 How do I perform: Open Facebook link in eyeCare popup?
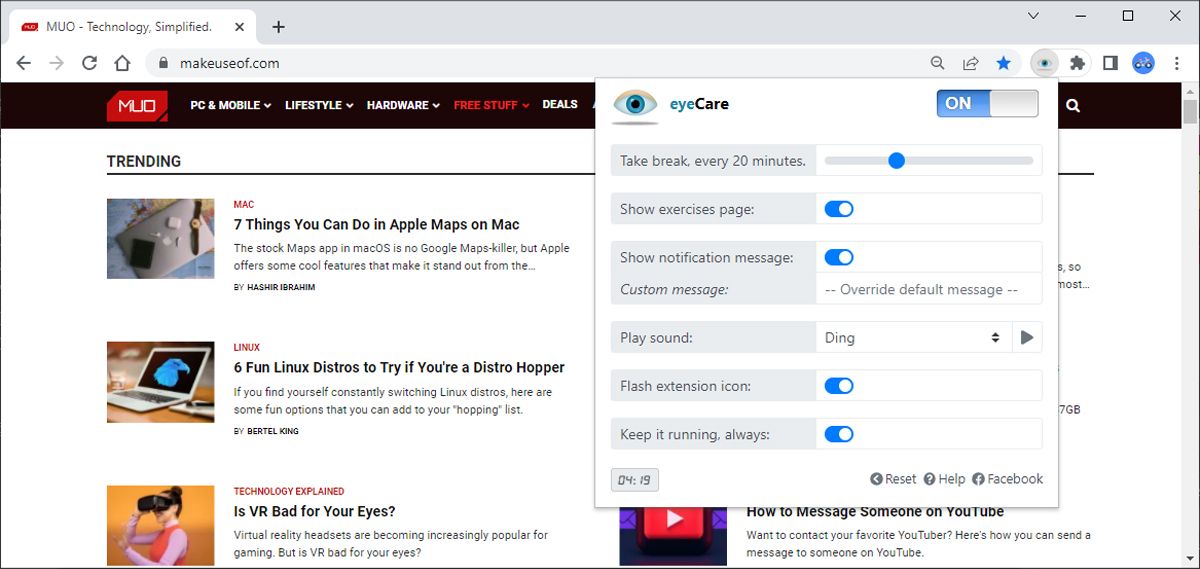tap(1007, 479)
